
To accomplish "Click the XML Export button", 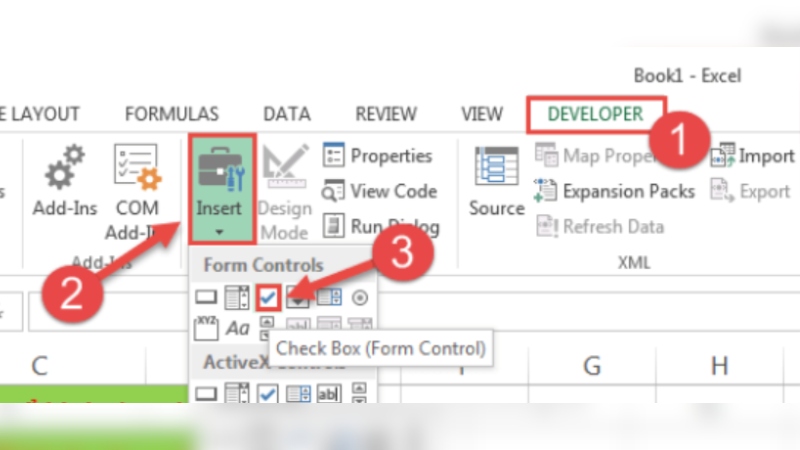I will pyautogui.click(x=751, y=191).
